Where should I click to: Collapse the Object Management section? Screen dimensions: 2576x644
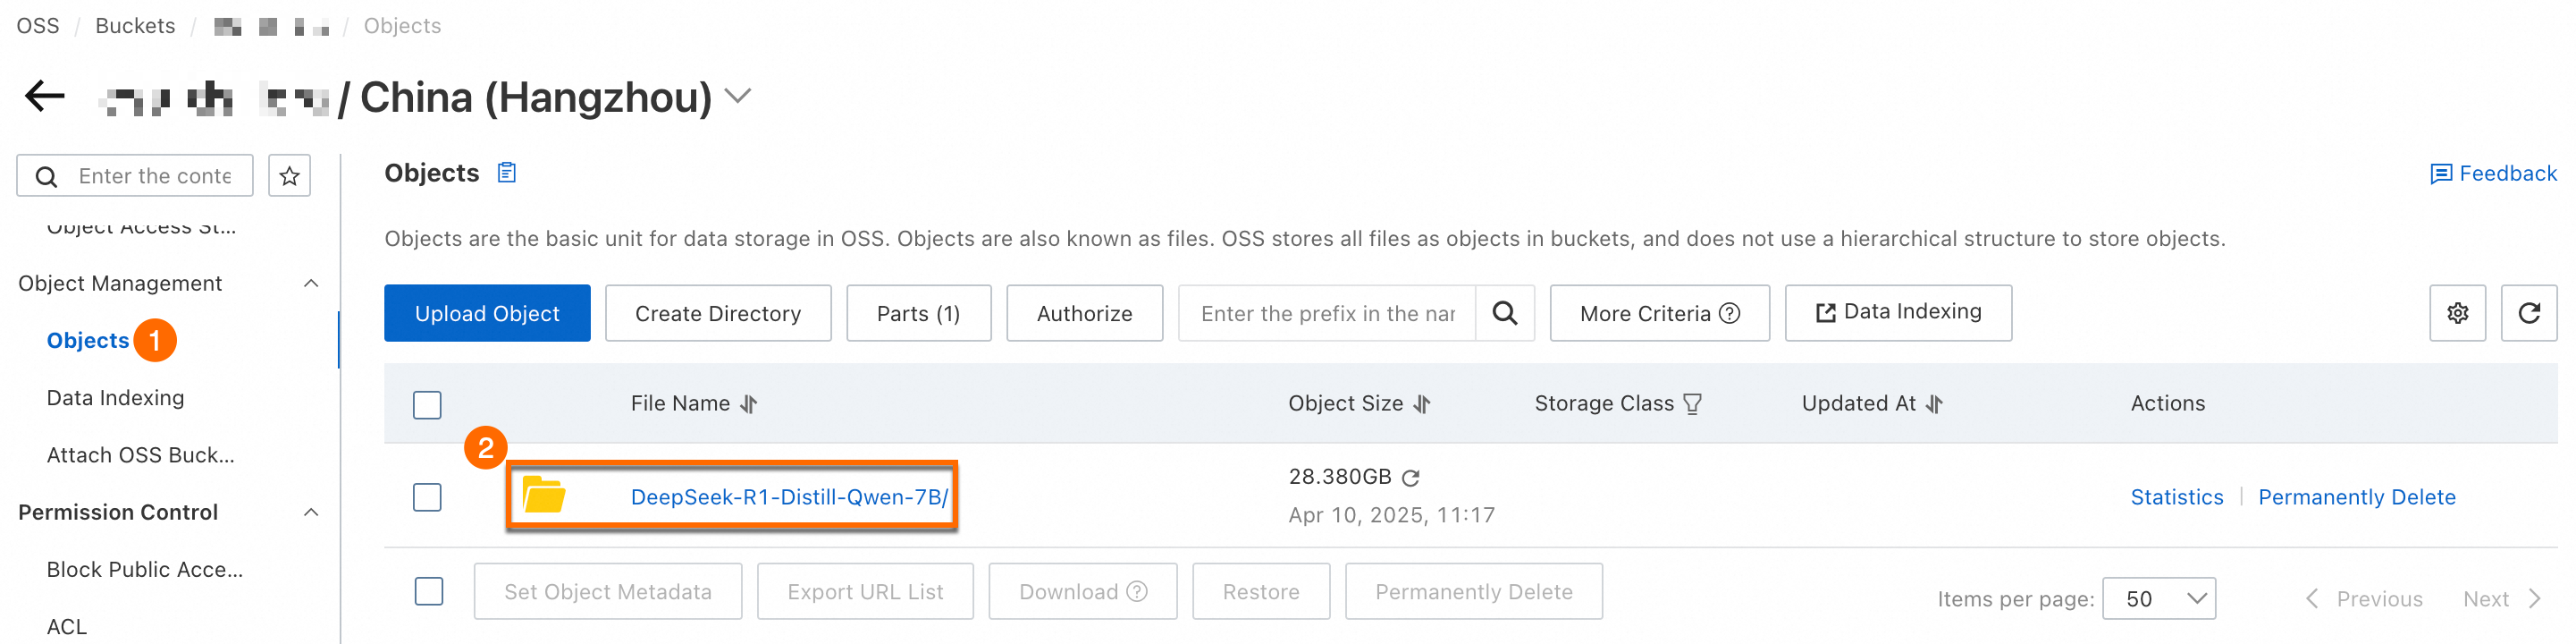311,284
